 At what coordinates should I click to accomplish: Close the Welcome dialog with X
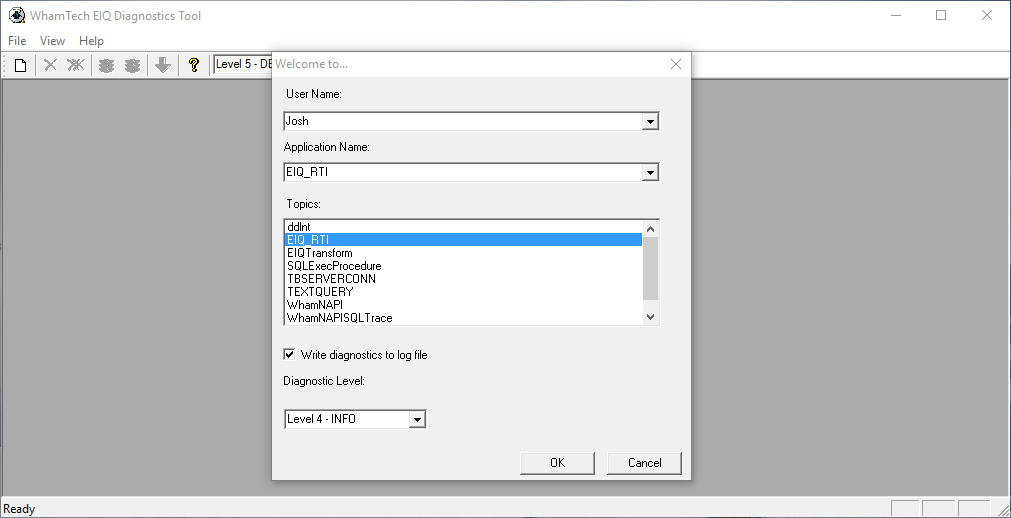[x=676, y=64]
